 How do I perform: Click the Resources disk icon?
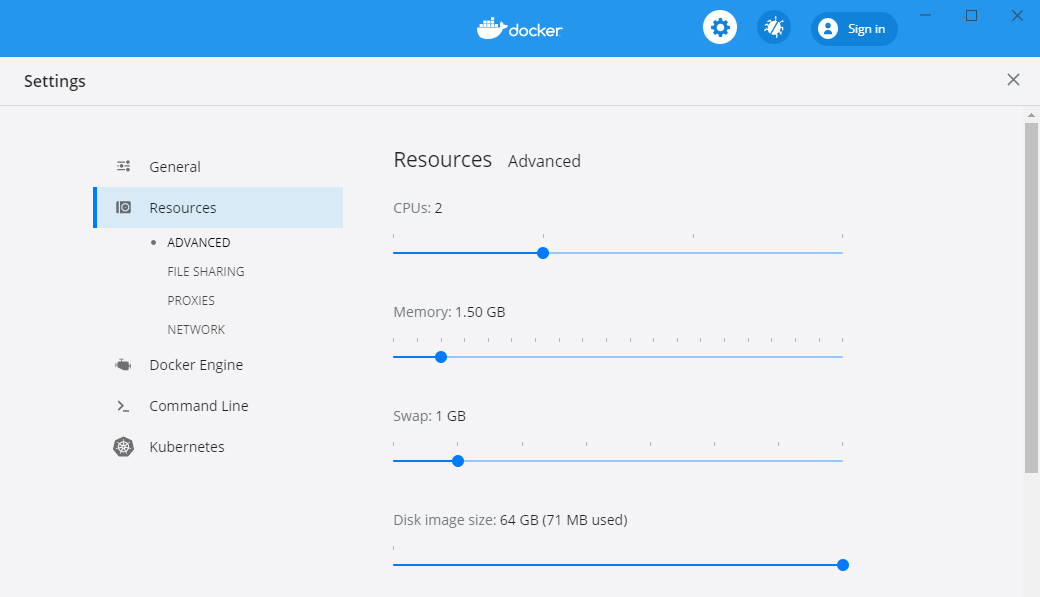123,208
